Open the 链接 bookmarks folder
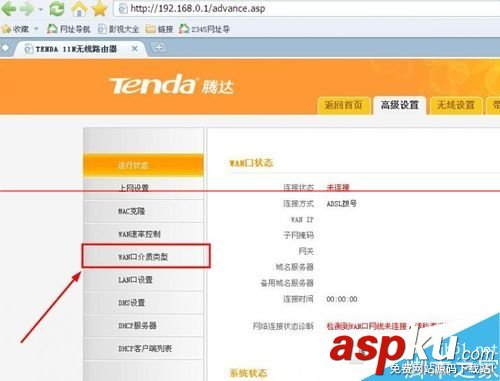Image resolution: width=500 pixels, height=381 pixels. point(159,29)
